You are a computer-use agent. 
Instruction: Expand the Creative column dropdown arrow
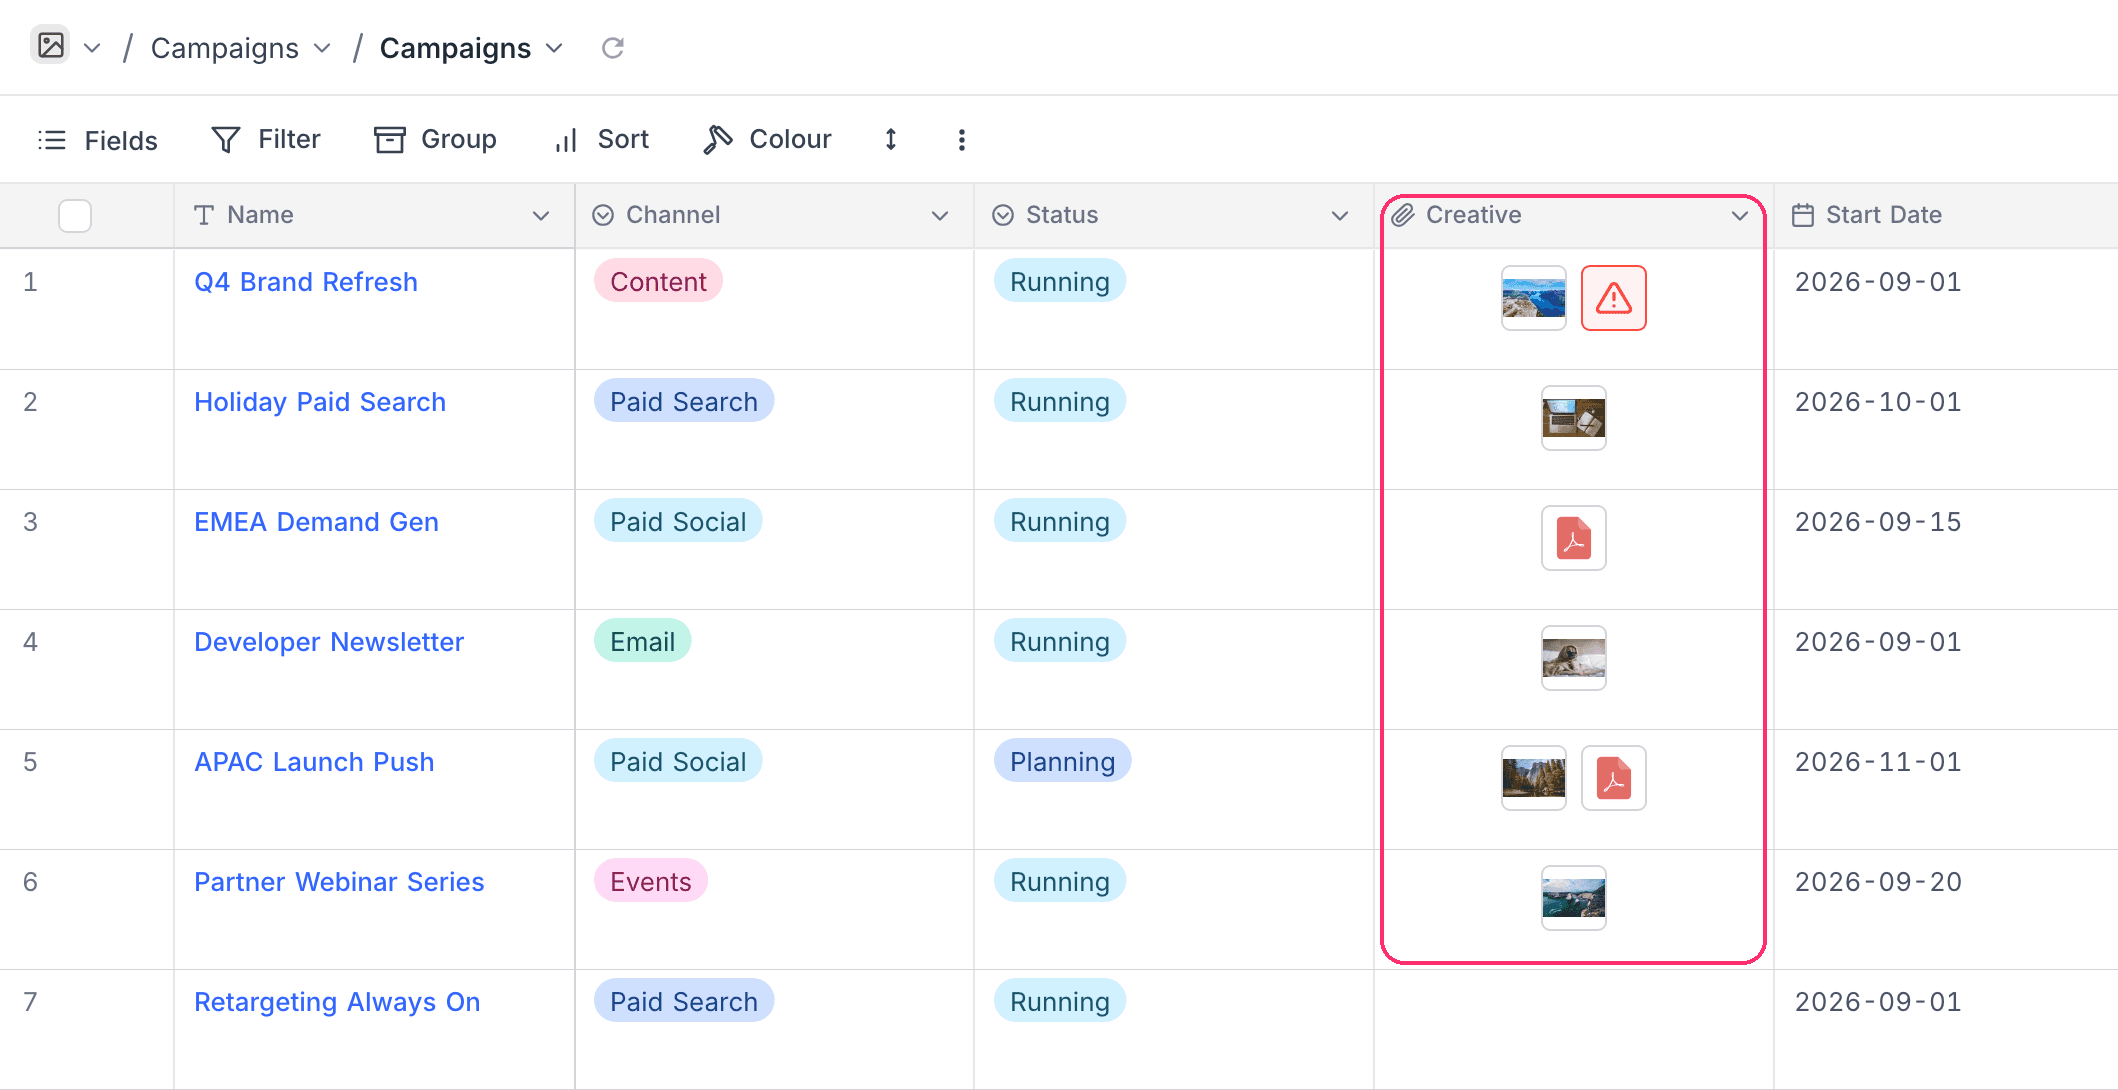[1740, 216]
